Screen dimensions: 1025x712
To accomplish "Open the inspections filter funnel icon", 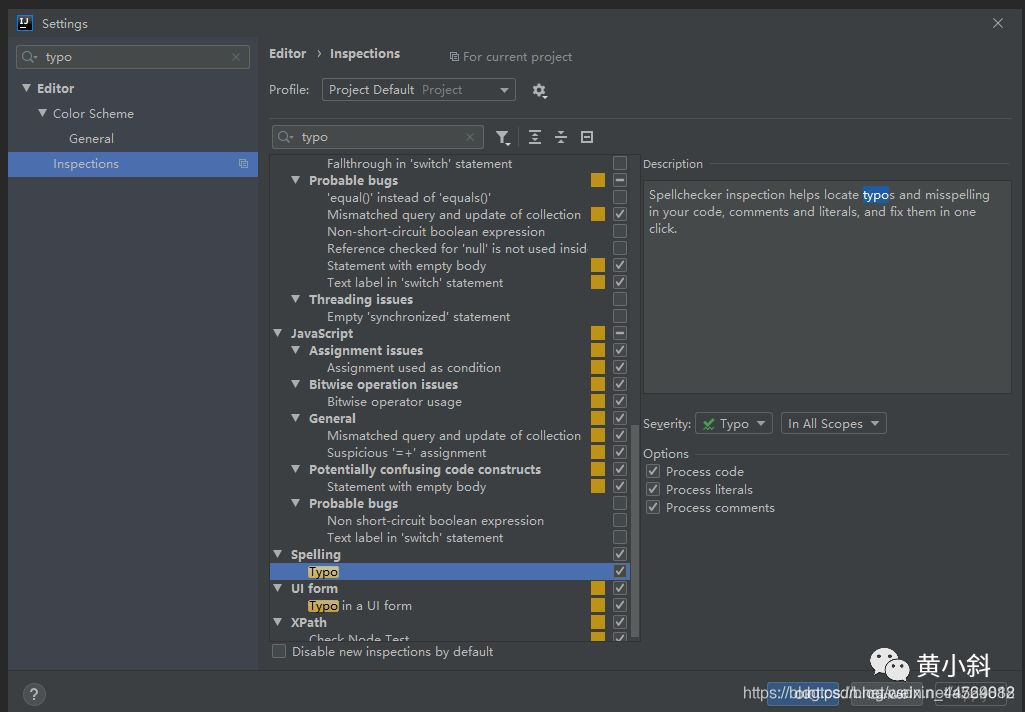I will pos(502,137).
